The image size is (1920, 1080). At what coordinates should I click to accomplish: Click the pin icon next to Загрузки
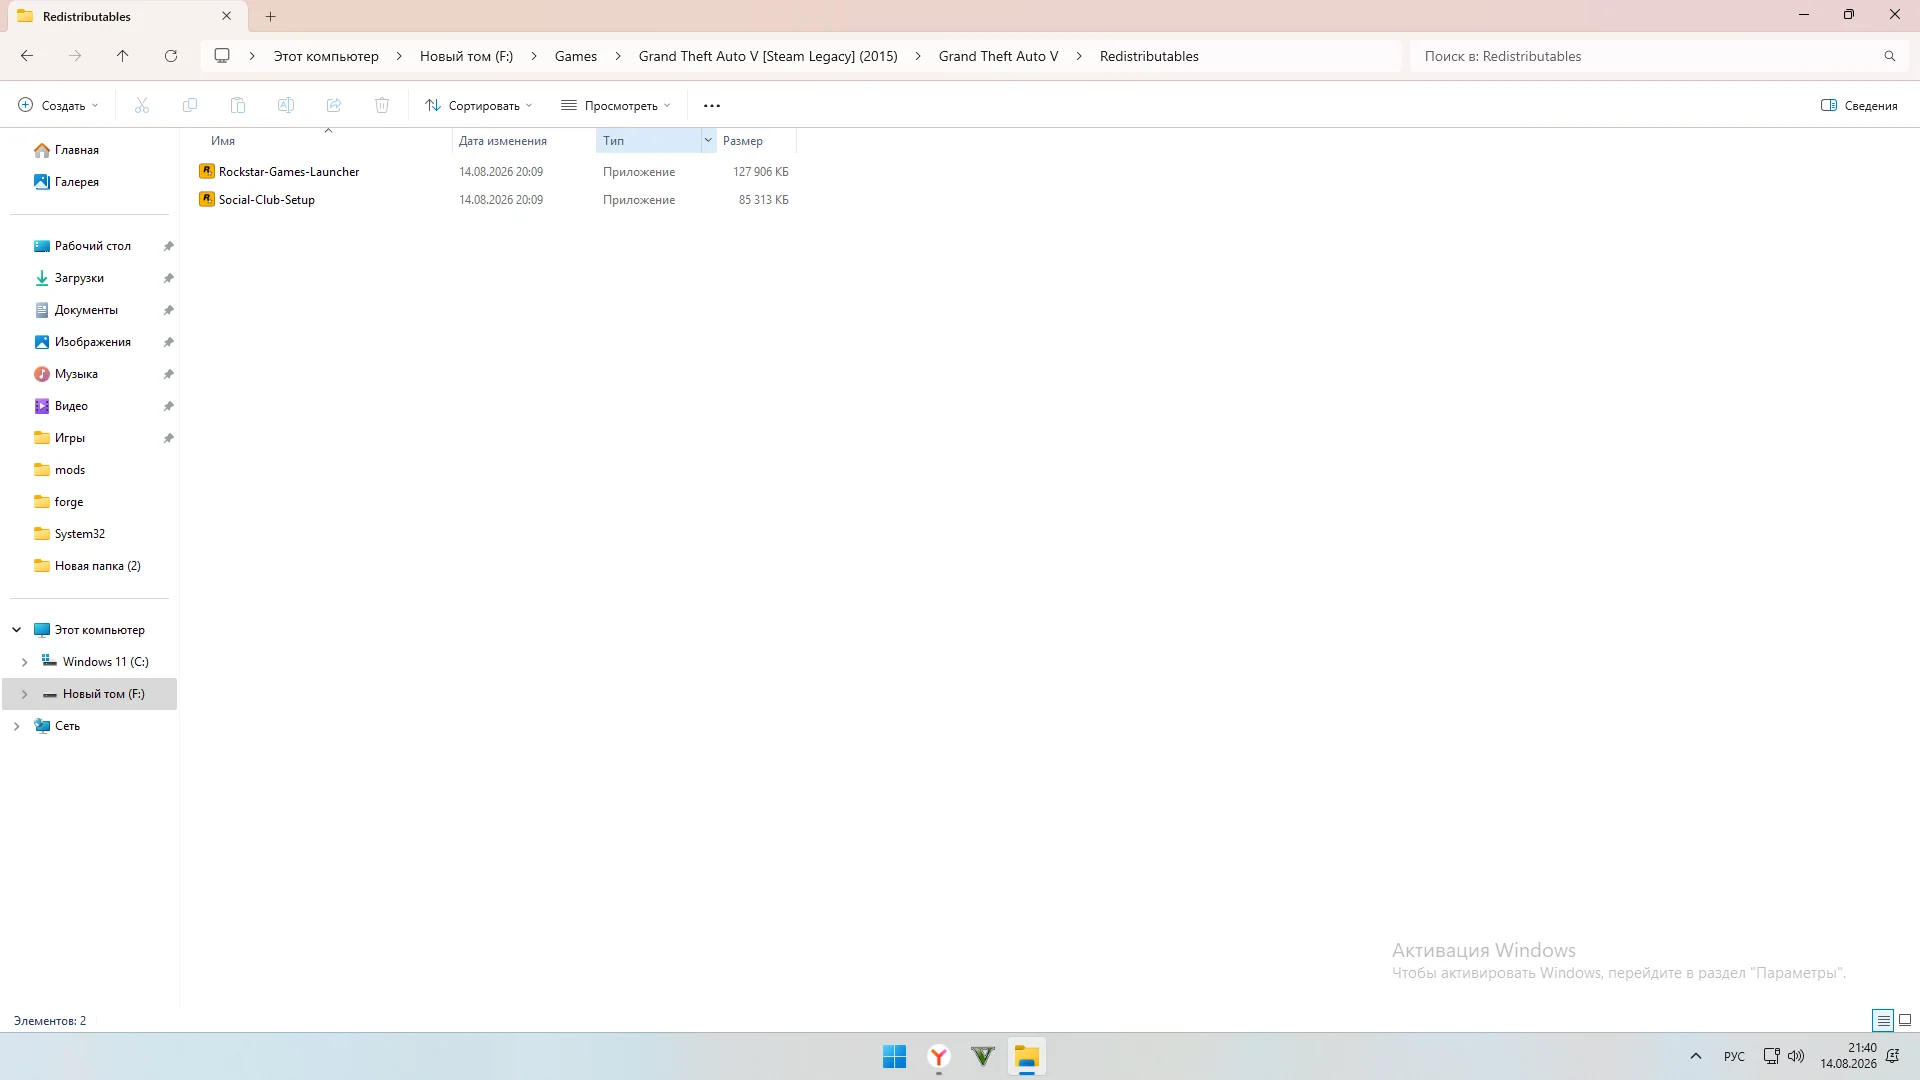point(169,278)
